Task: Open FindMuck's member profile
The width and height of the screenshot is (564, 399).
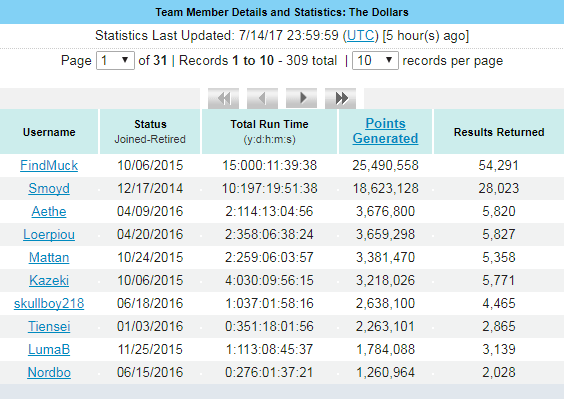Action: point(49,166)
